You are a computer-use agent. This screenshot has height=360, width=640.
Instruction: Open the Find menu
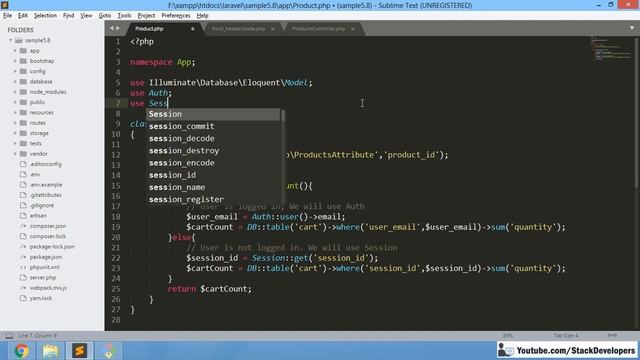point(68,16)
